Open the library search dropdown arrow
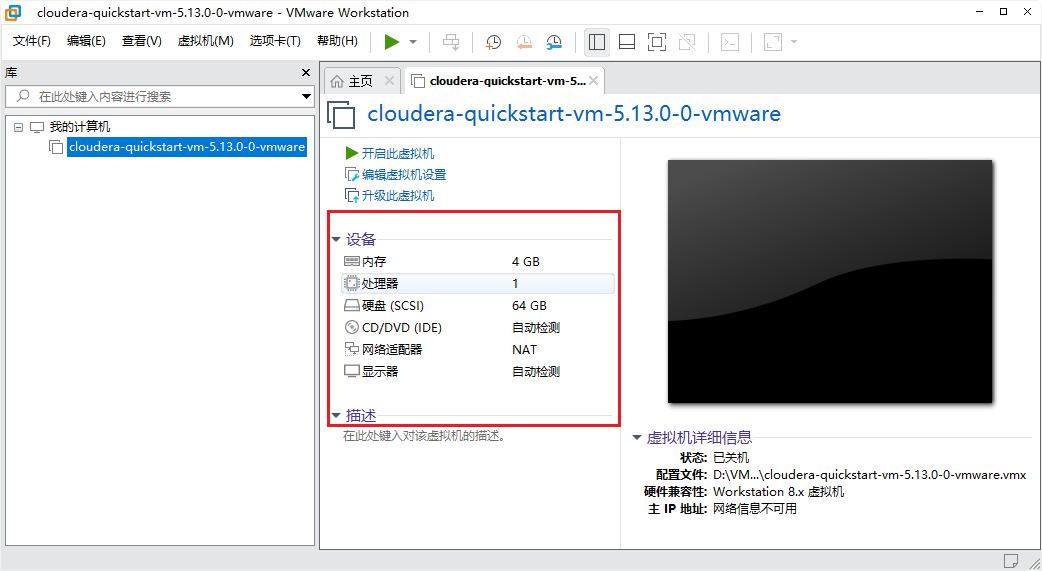This screenshot has width=1042, height=571. coord(306,96)
